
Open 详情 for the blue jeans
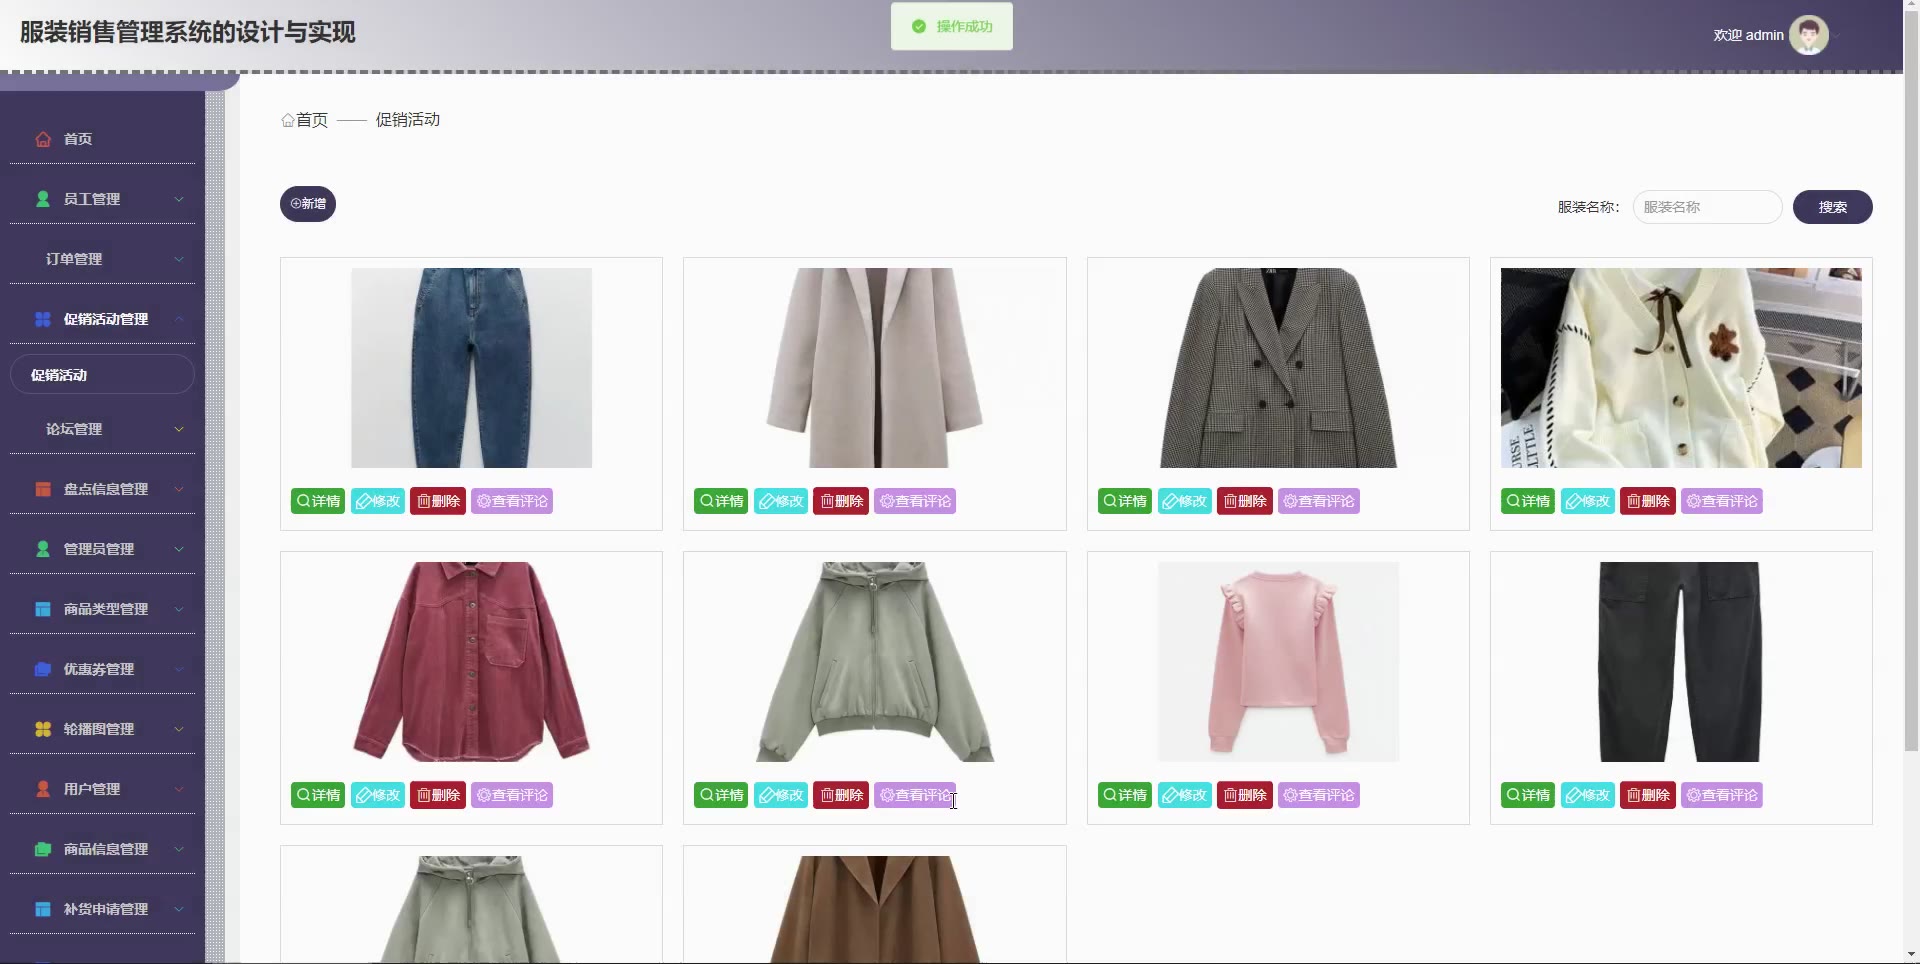coord(318,501)
